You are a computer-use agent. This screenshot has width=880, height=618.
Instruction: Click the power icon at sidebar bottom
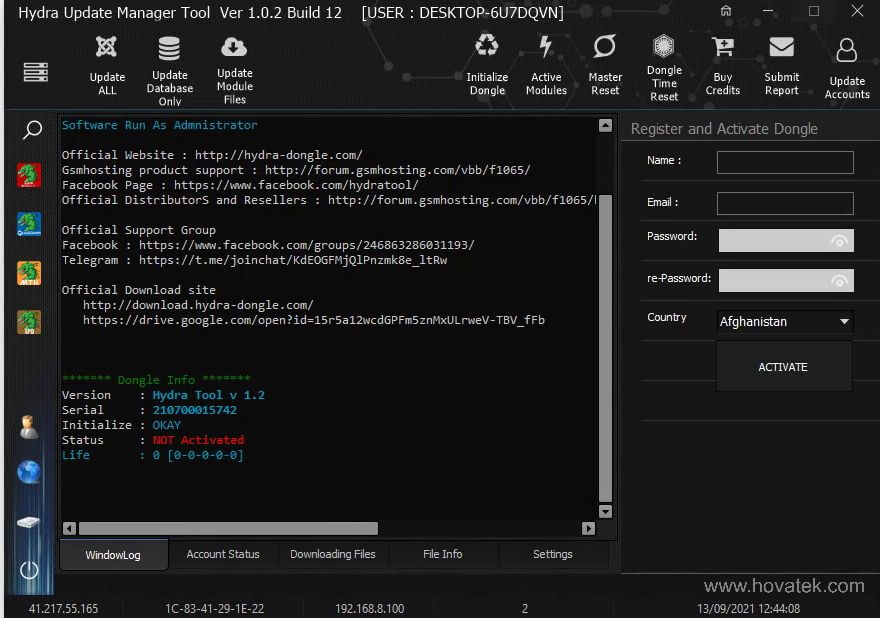click(x=28, y=571)
